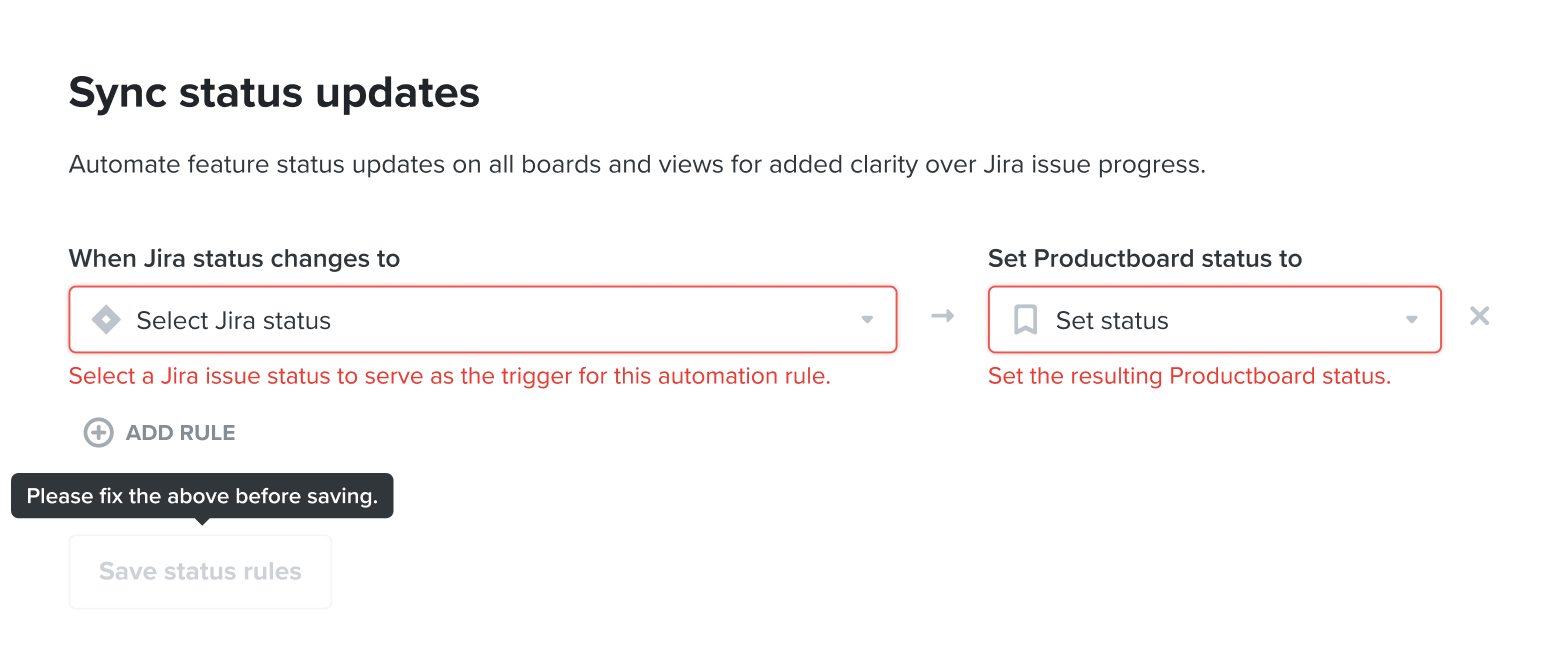Select the chevron on the Productboard status selector
Viewport: 1554px width, 670px height.
coord(1411,319)
